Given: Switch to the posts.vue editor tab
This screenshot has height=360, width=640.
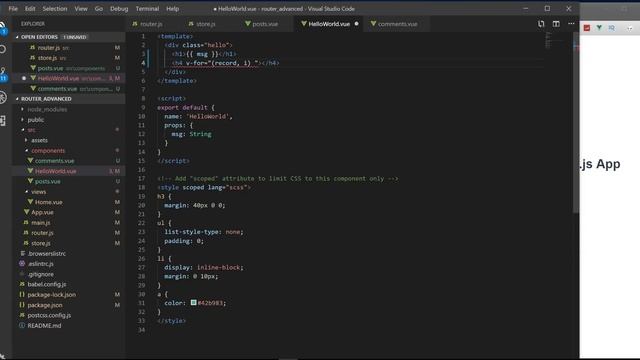Looking at the screenshot, I should 266,24.
